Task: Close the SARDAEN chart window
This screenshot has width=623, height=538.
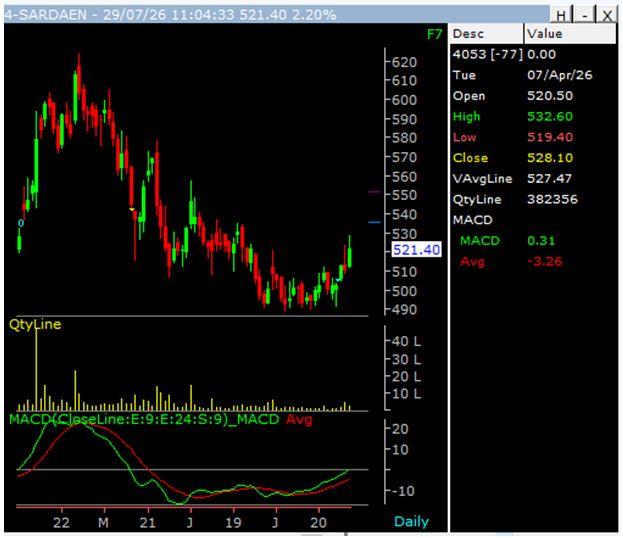Action: [x=607, y=15]
